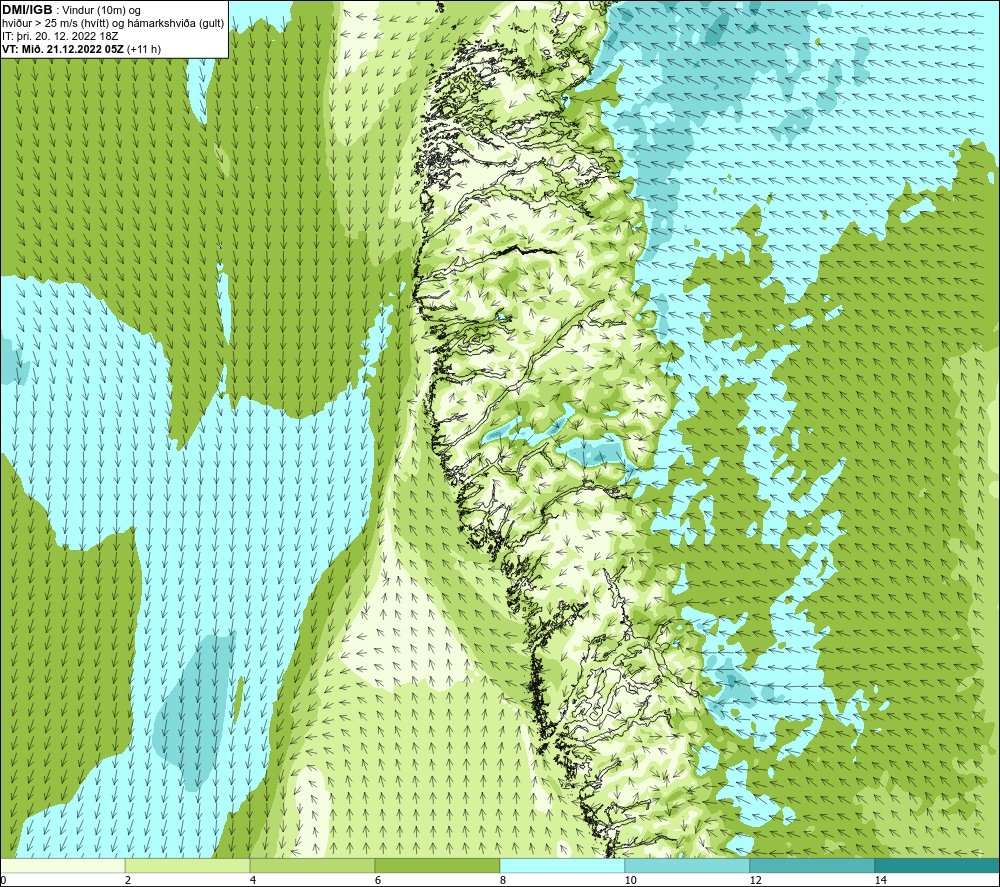The height and width of the screenshot is (887, 1000).
Task: Click the 10–12 m/s turquoise legend swatch
Action: coord(687,865)
